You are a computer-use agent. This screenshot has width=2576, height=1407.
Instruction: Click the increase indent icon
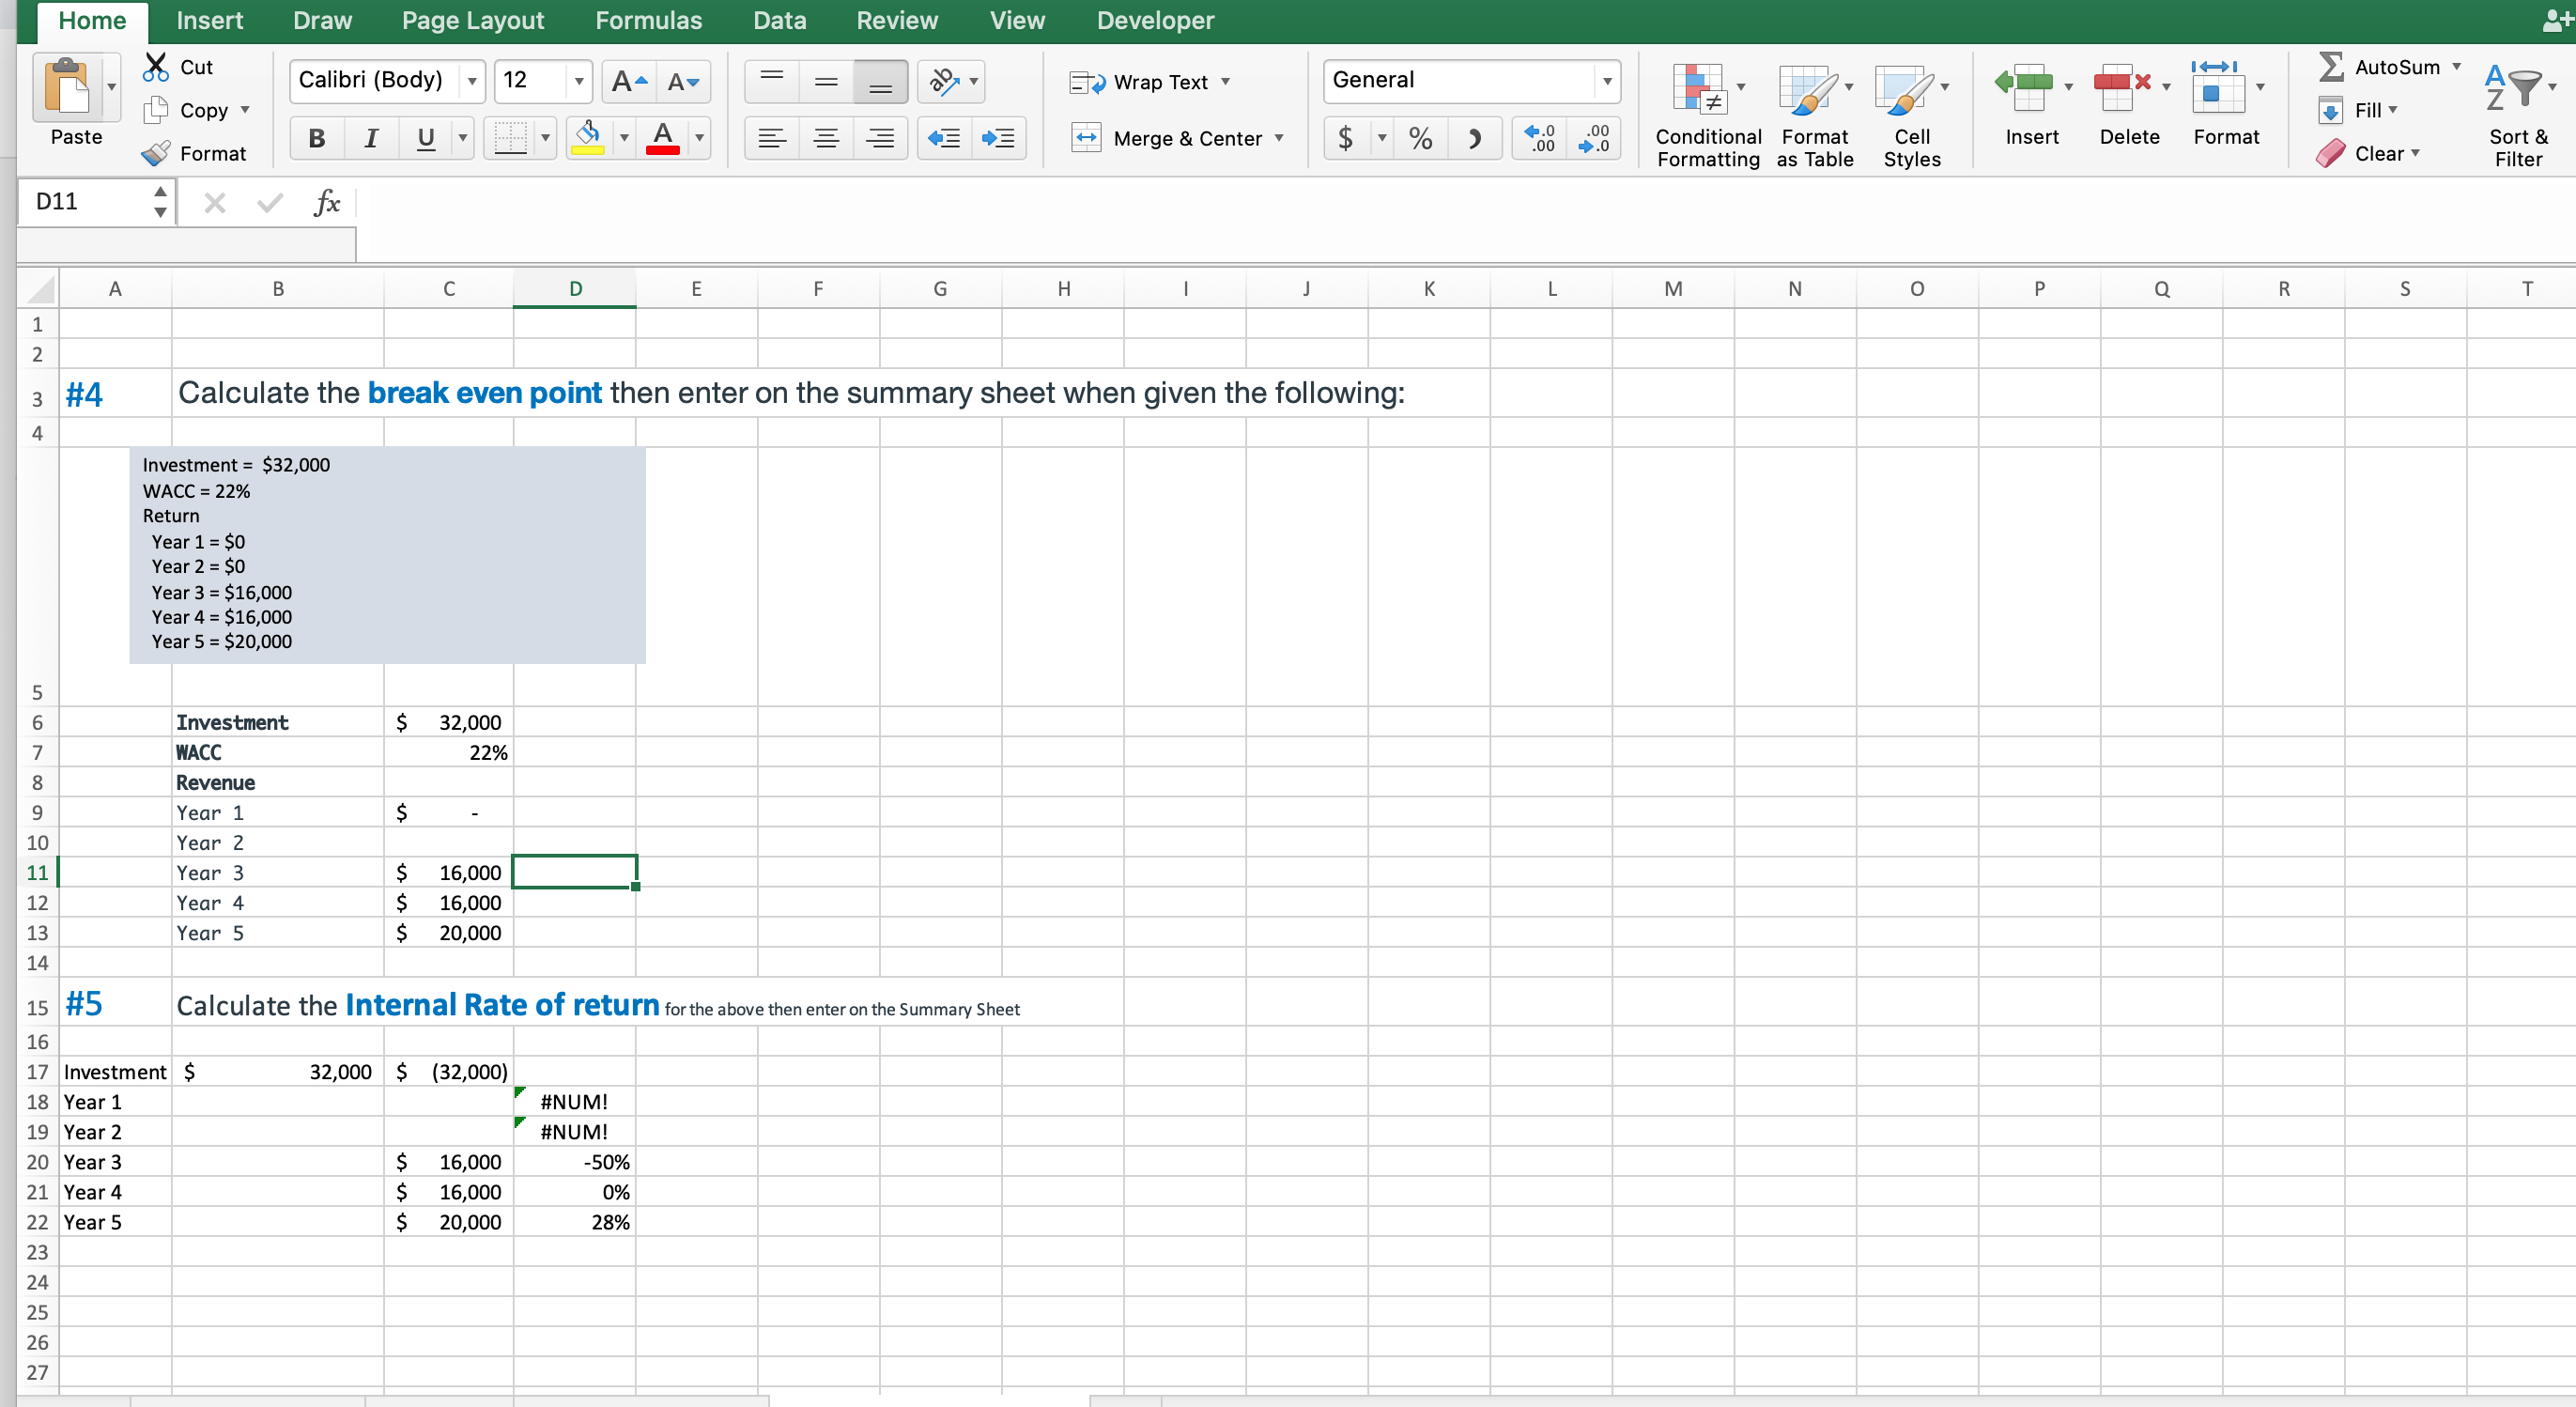coord(998,138)
